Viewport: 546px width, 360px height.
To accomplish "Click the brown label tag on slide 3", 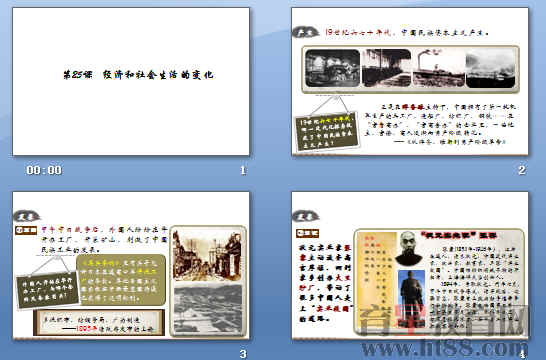I will (26, 230).
